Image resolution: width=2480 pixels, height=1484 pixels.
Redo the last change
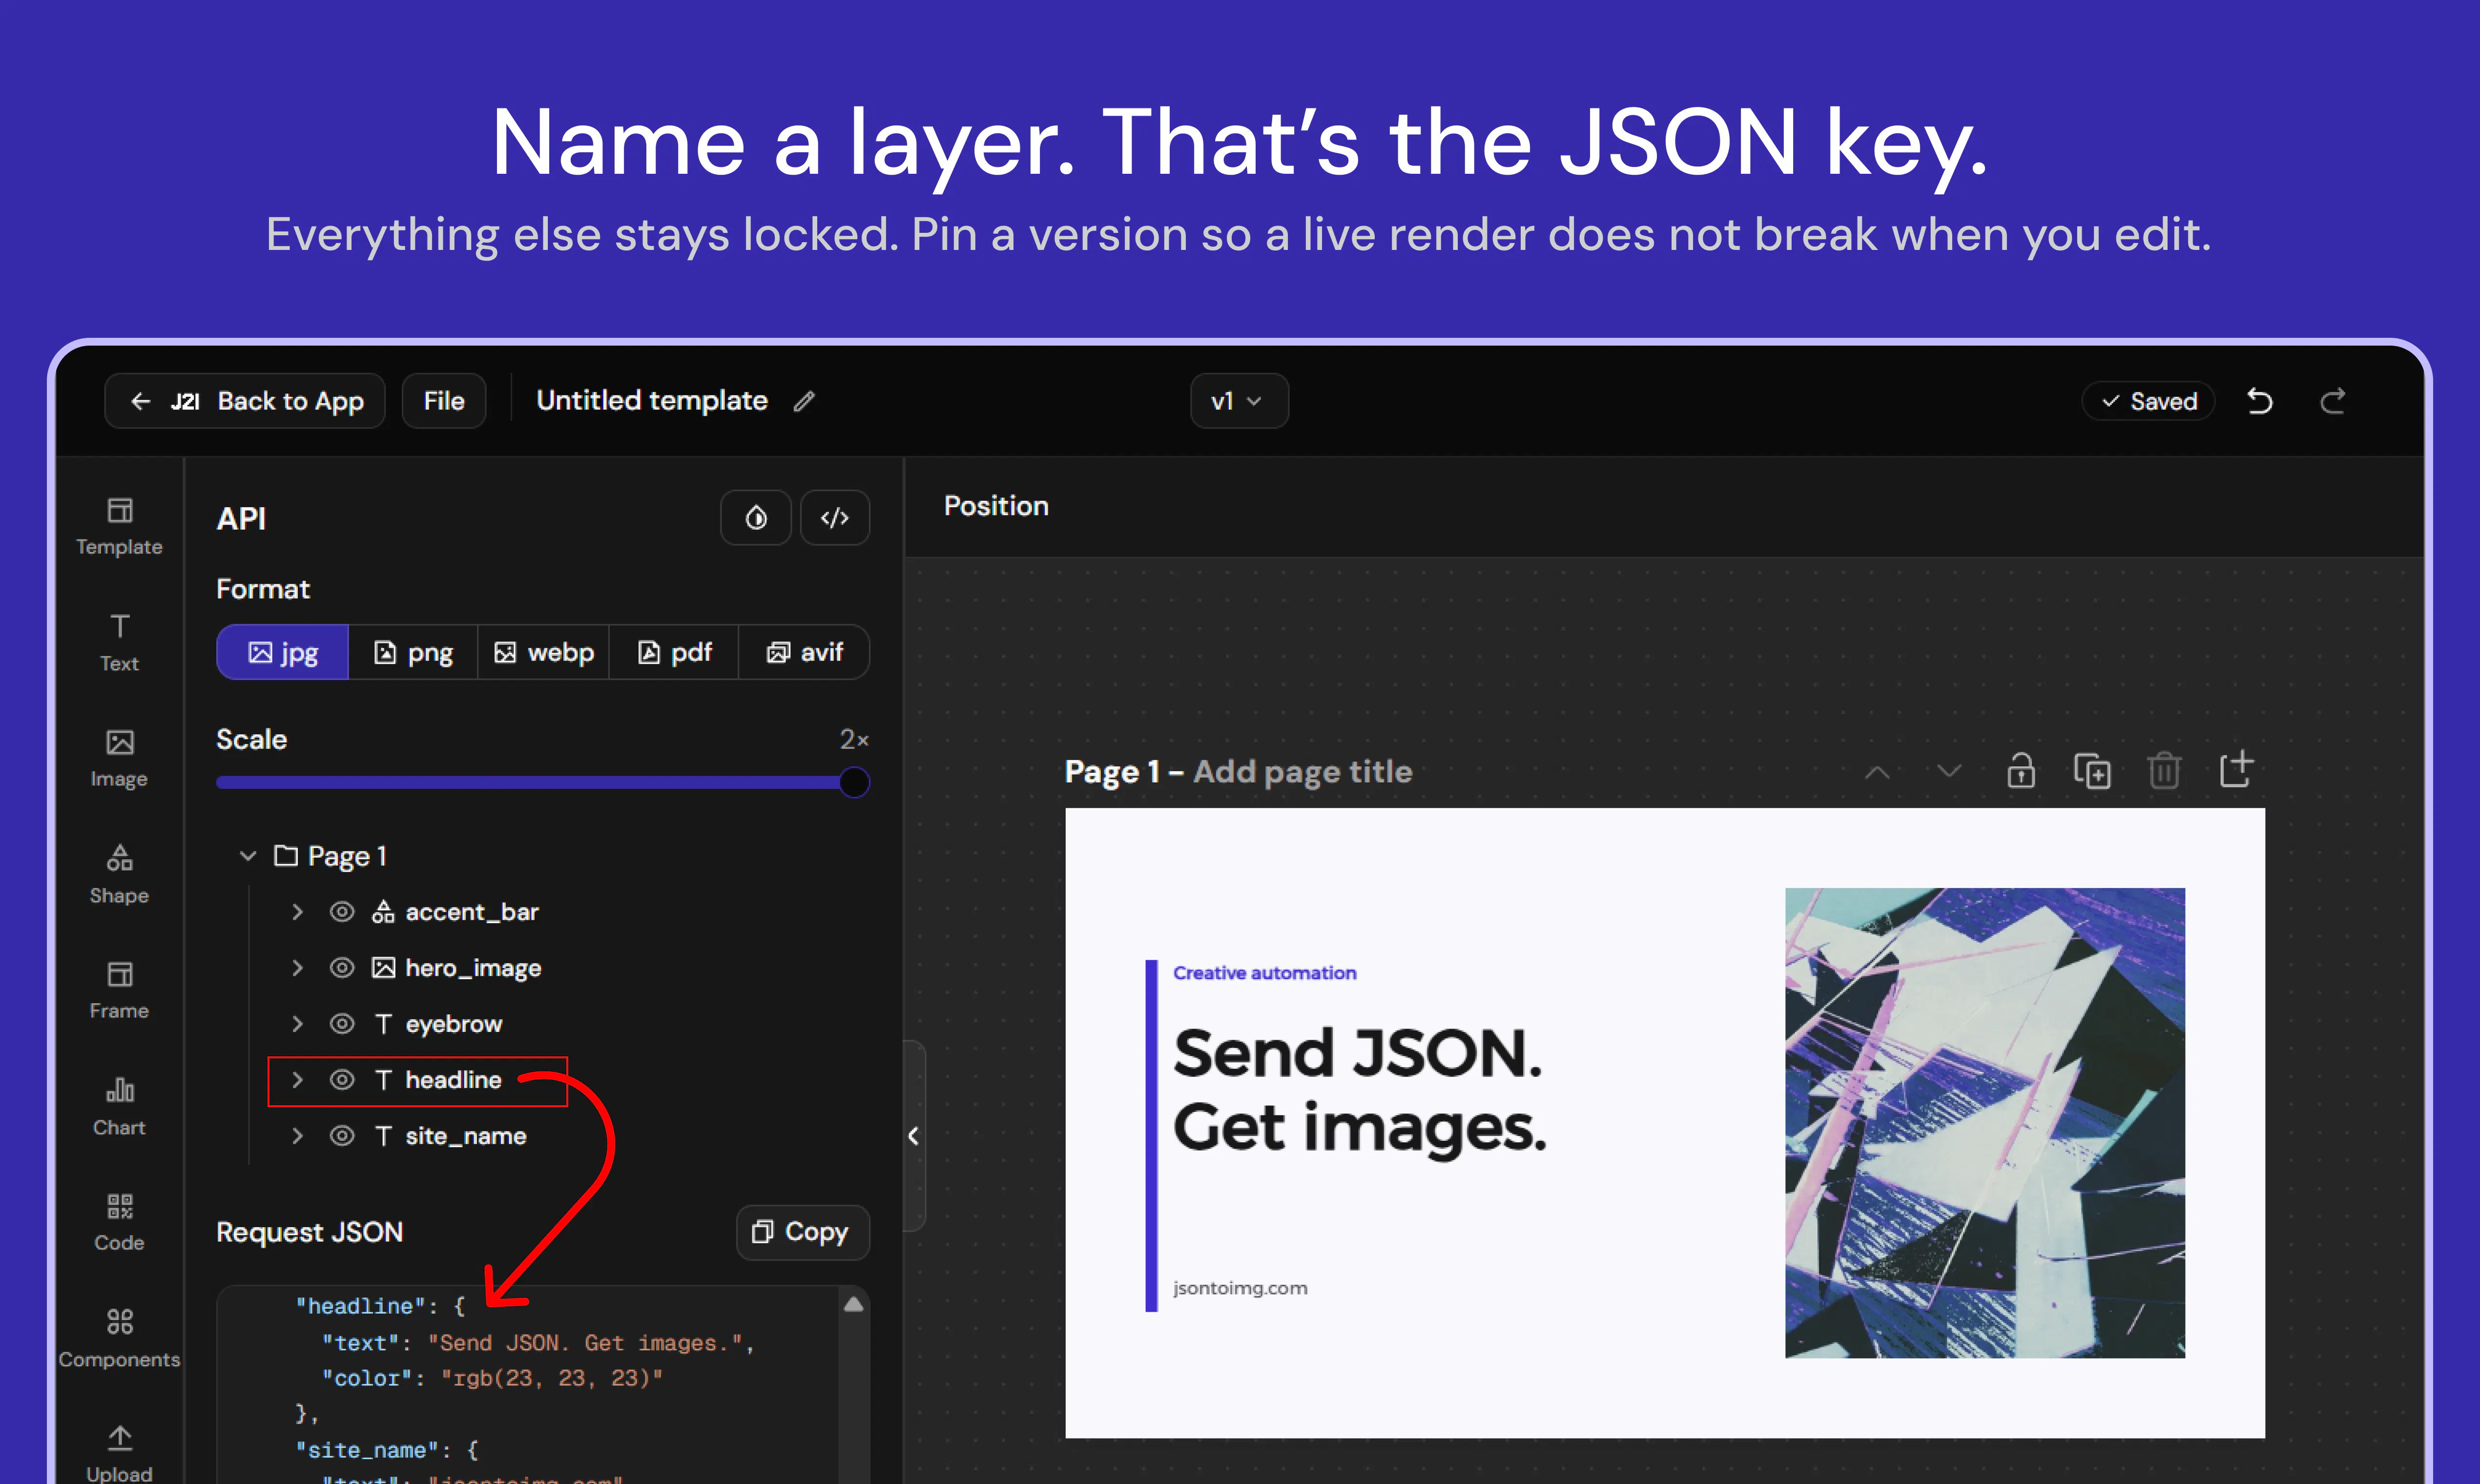tap(2333, 401)
